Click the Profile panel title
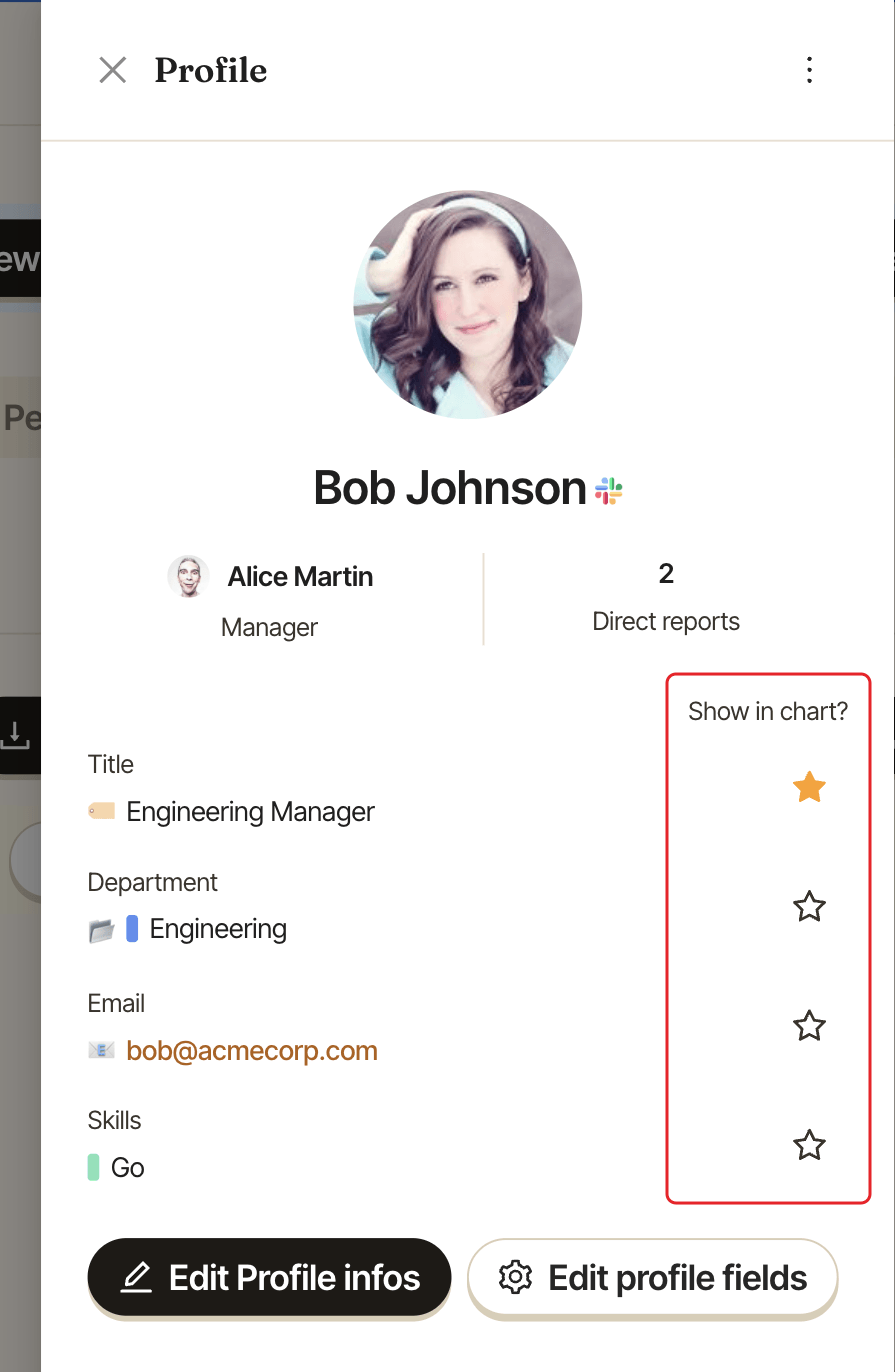 [x=211, y=71]
